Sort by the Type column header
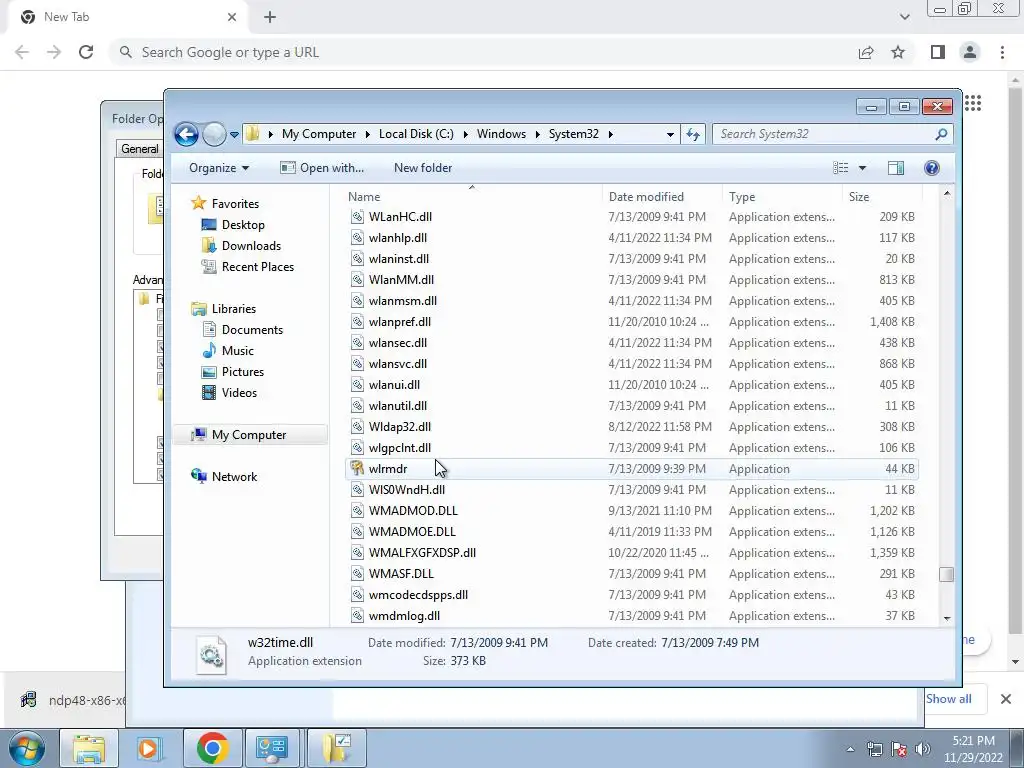 (x=782, y=197)
